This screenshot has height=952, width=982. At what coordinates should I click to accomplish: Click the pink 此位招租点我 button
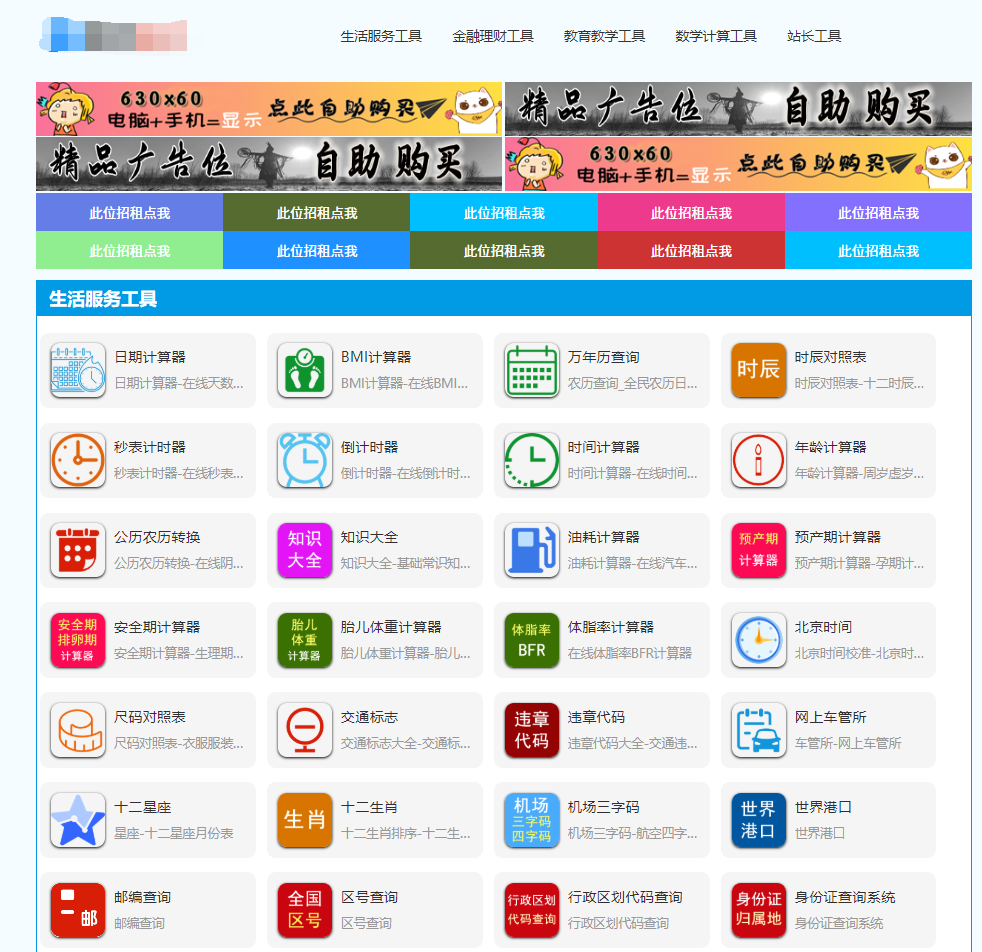click(x=691, y=212)
